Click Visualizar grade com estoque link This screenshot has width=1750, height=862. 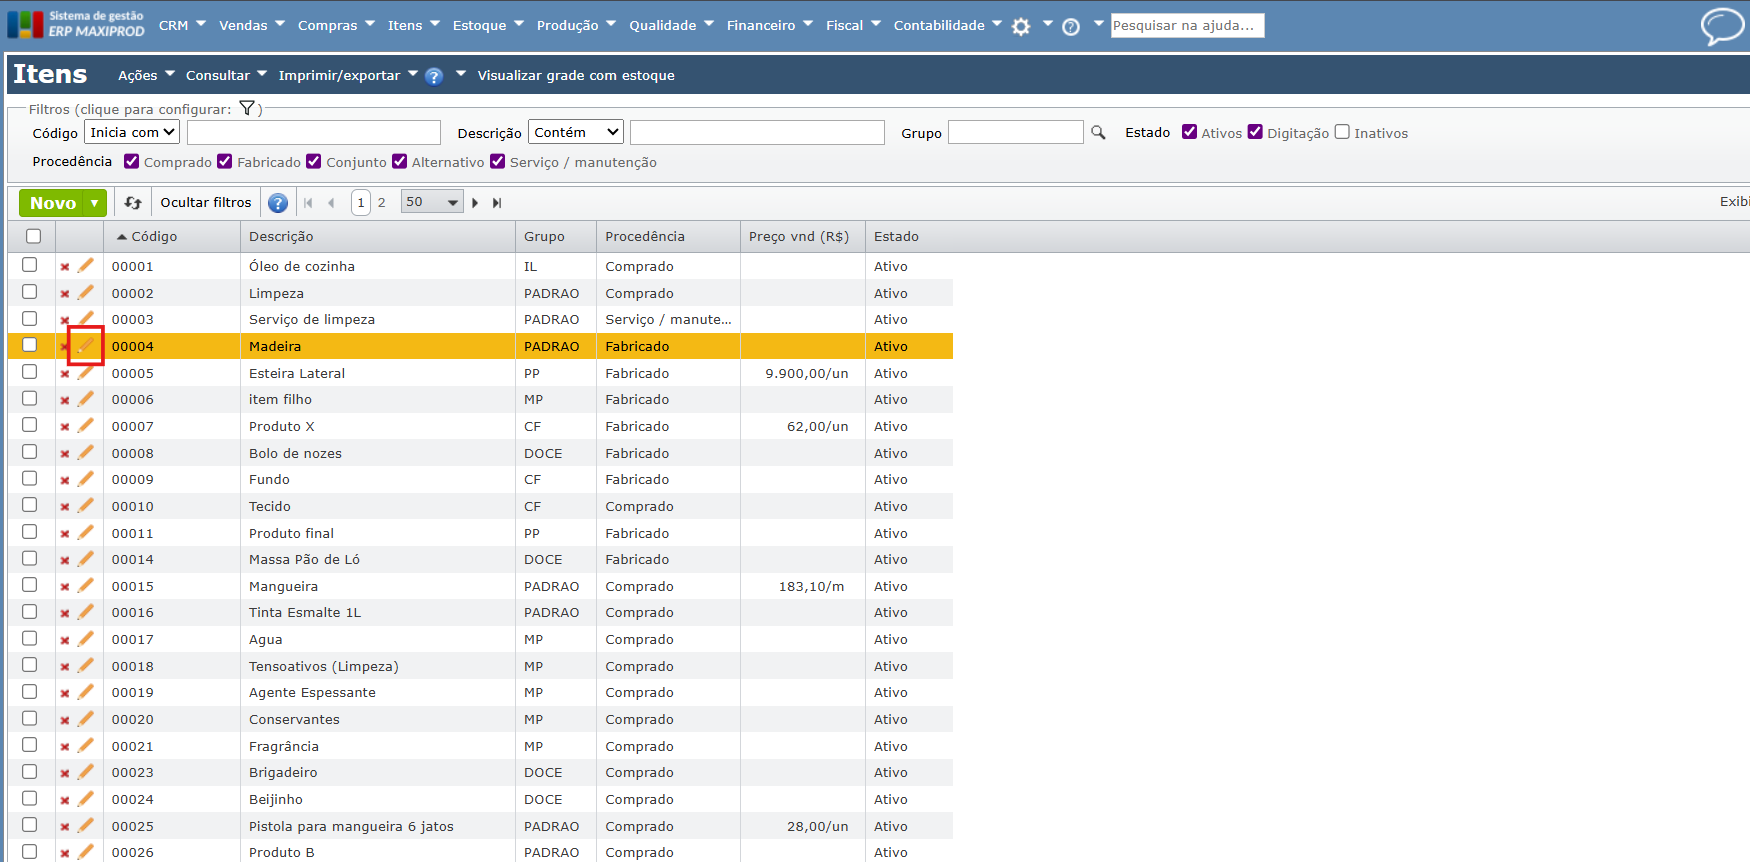pyautogui.click(x=576, y=75)
